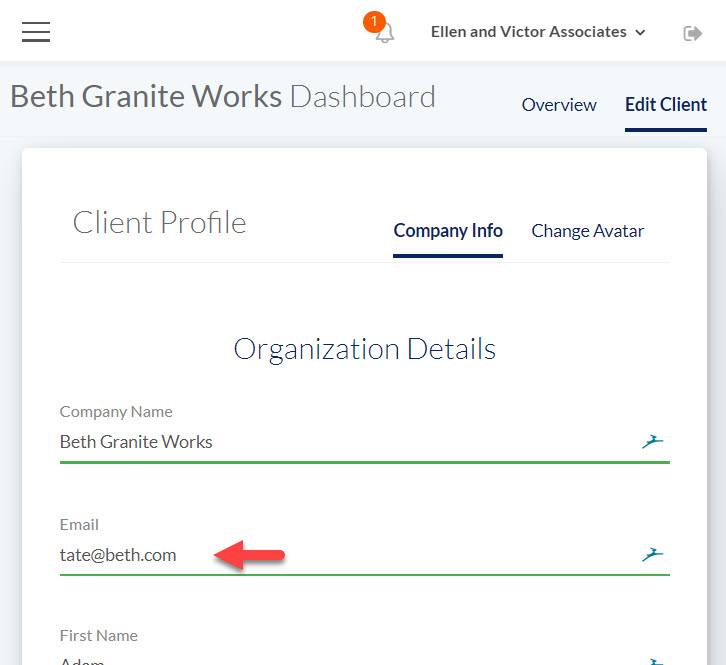This screenshot has width=726, height=665.
Task: Click the First Name field label
Action: [98, 635]
